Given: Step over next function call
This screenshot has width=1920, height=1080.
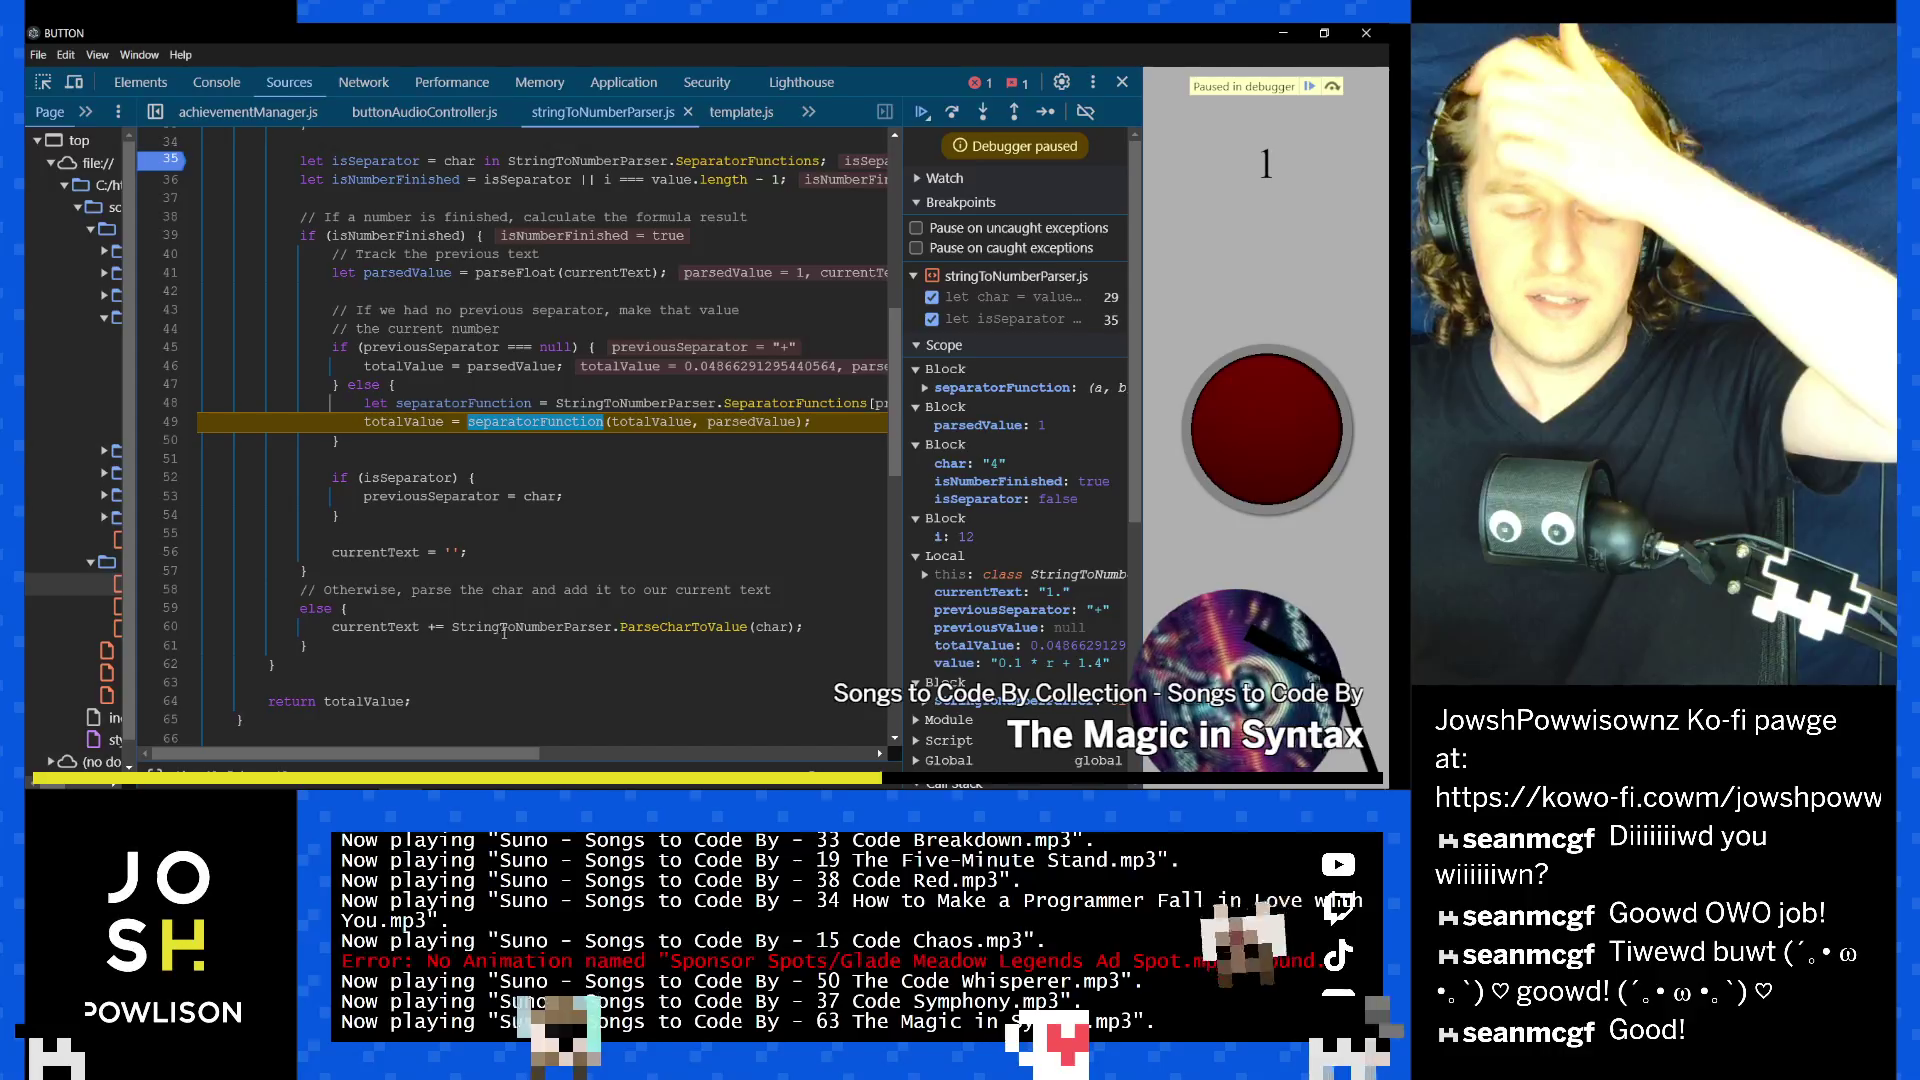Looking at the screenshot, I should point(952,112).
